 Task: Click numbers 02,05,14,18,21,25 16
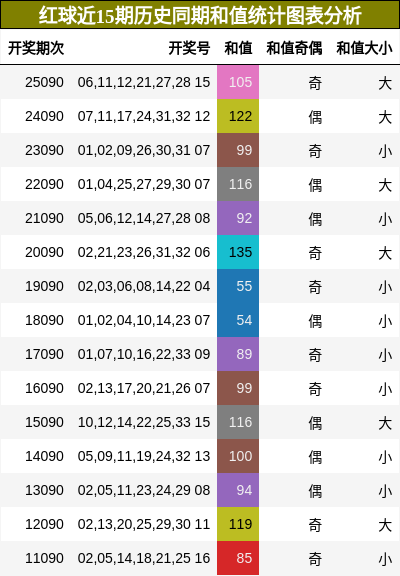pos(144,558)
